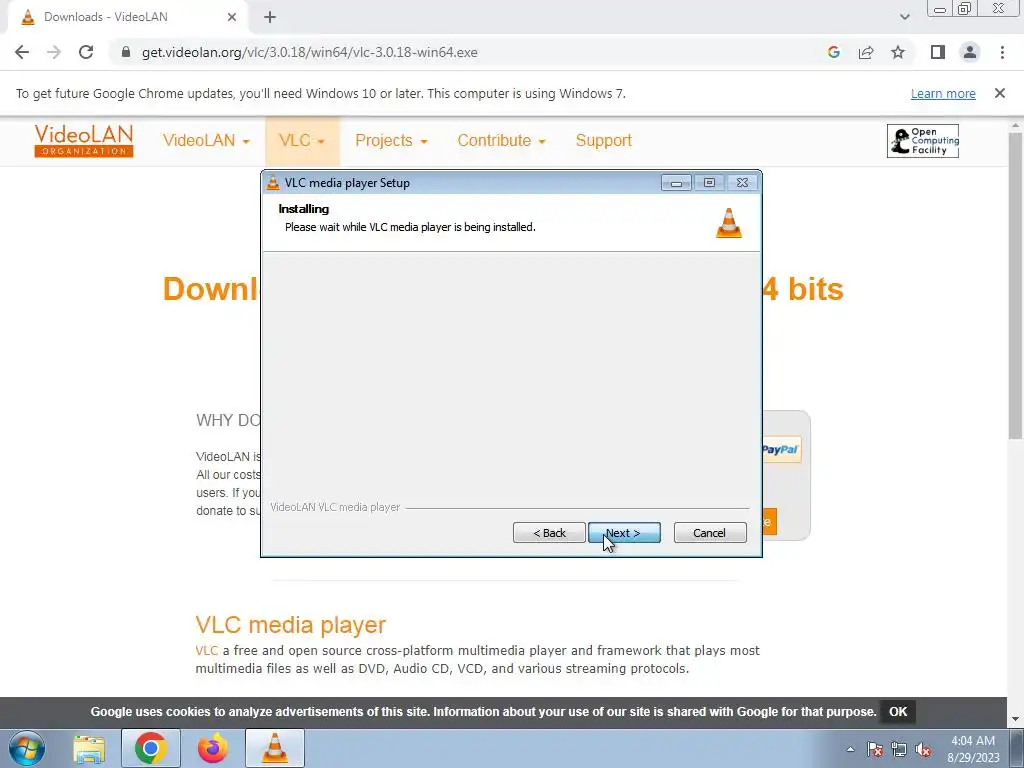Viewport: 1024px width, 768px height.
Task: Cancel the VLC installation
Action: tap(710, 533)
